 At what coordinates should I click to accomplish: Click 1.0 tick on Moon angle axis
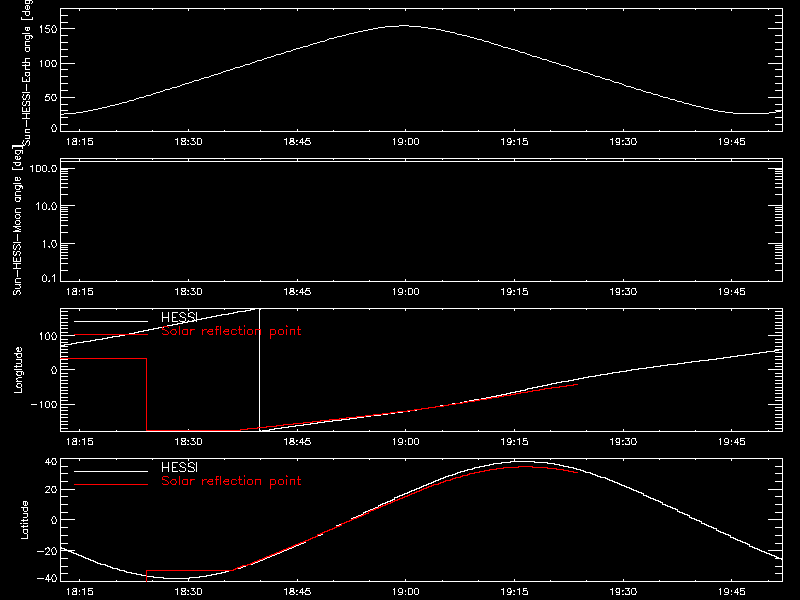(48, 244)
